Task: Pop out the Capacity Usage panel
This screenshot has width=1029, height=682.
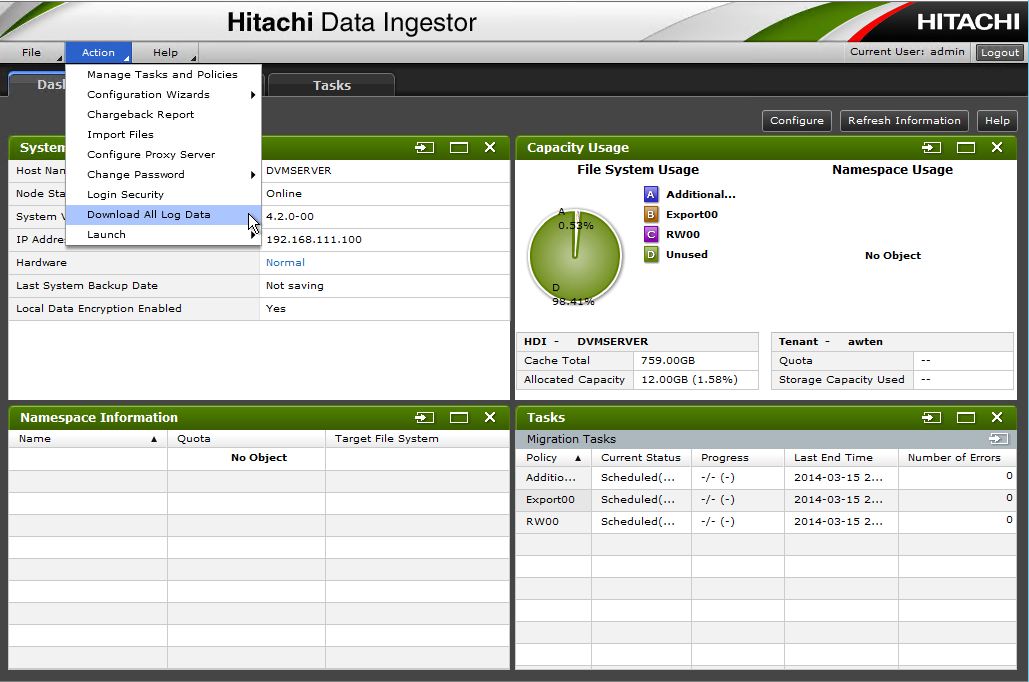Action: point(931,148)
